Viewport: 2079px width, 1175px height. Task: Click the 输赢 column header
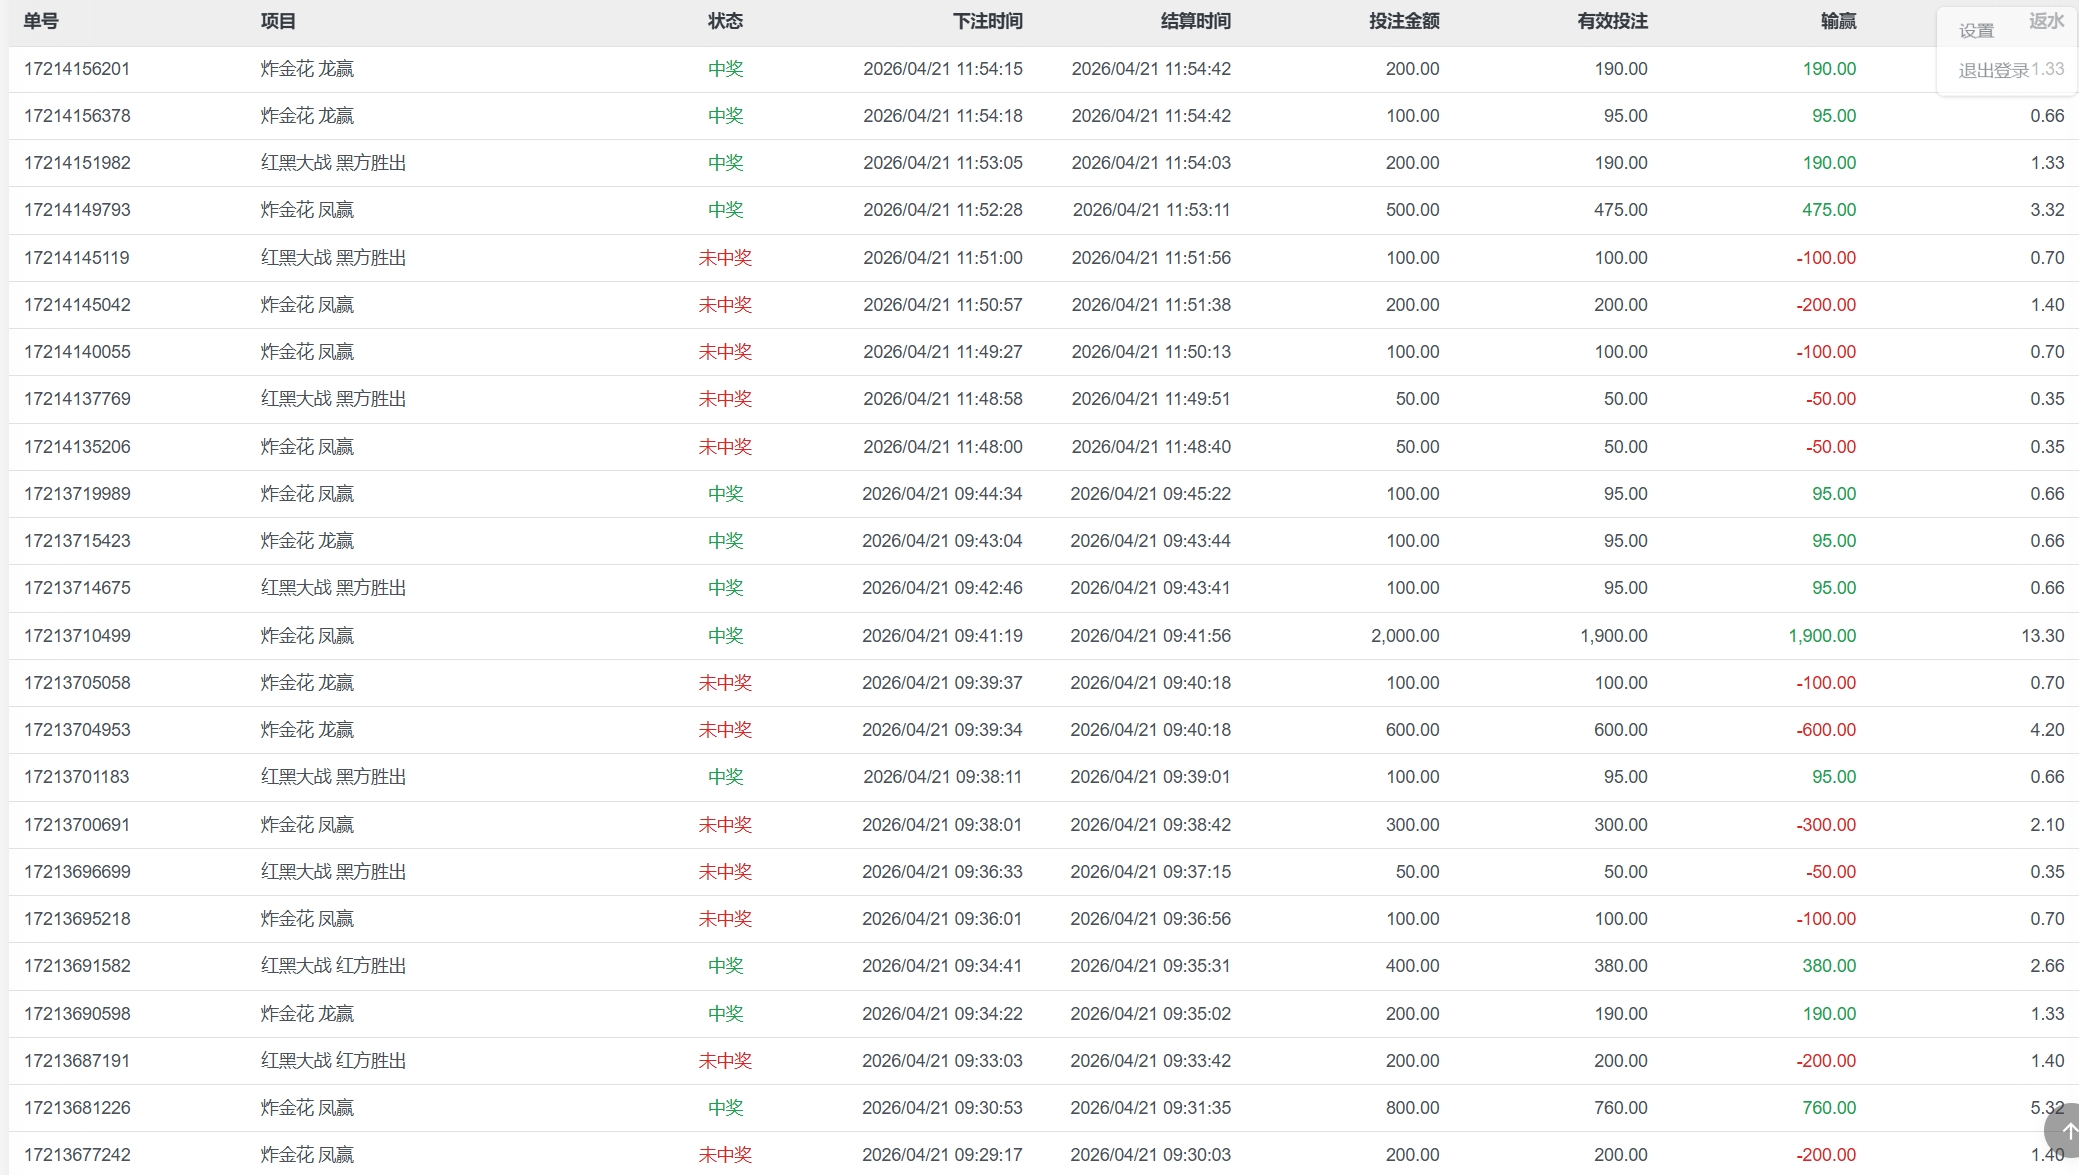1838,21
